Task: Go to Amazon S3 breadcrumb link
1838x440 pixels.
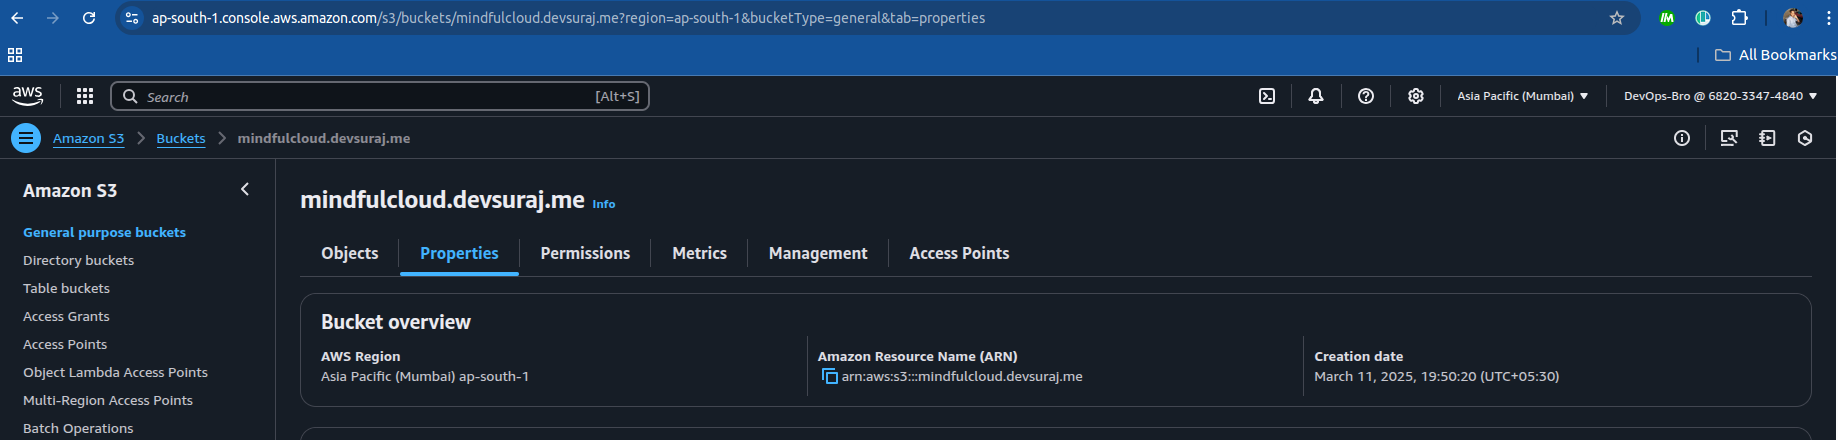Action: point(89,138)
